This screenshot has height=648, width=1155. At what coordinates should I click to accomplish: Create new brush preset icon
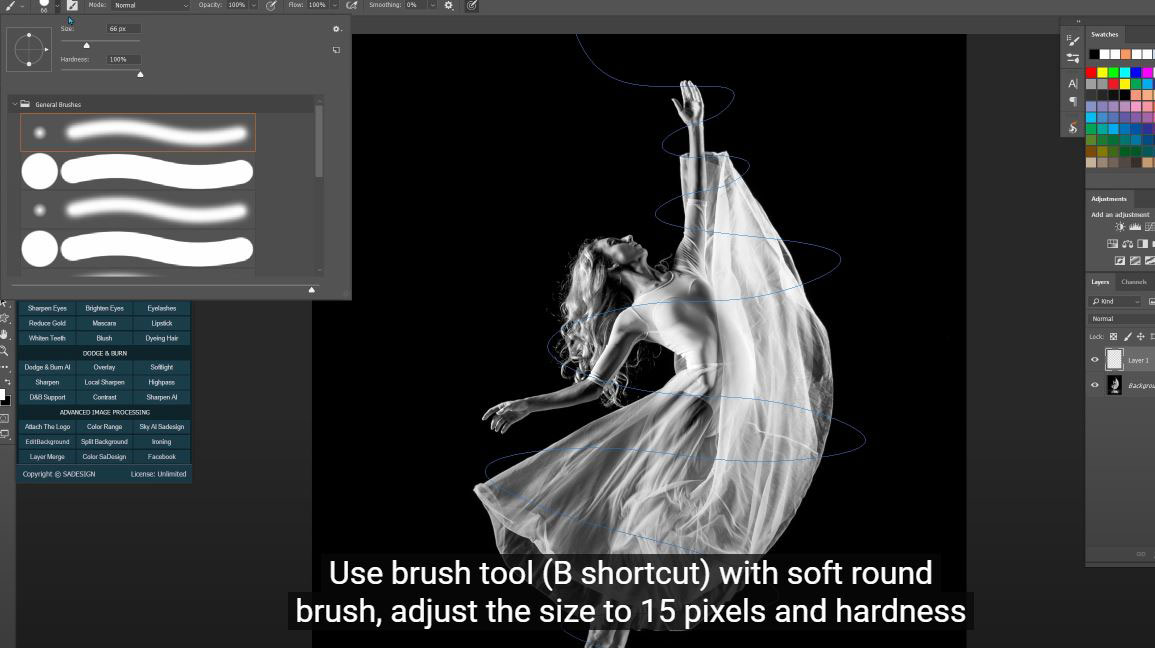336,50
